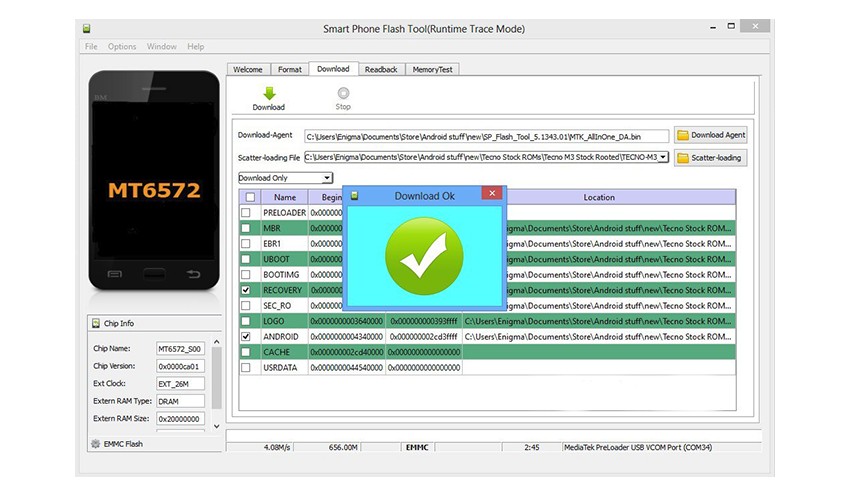Check the CACHE checkbox
Screen dimensions: 846x490
[246, 352]
